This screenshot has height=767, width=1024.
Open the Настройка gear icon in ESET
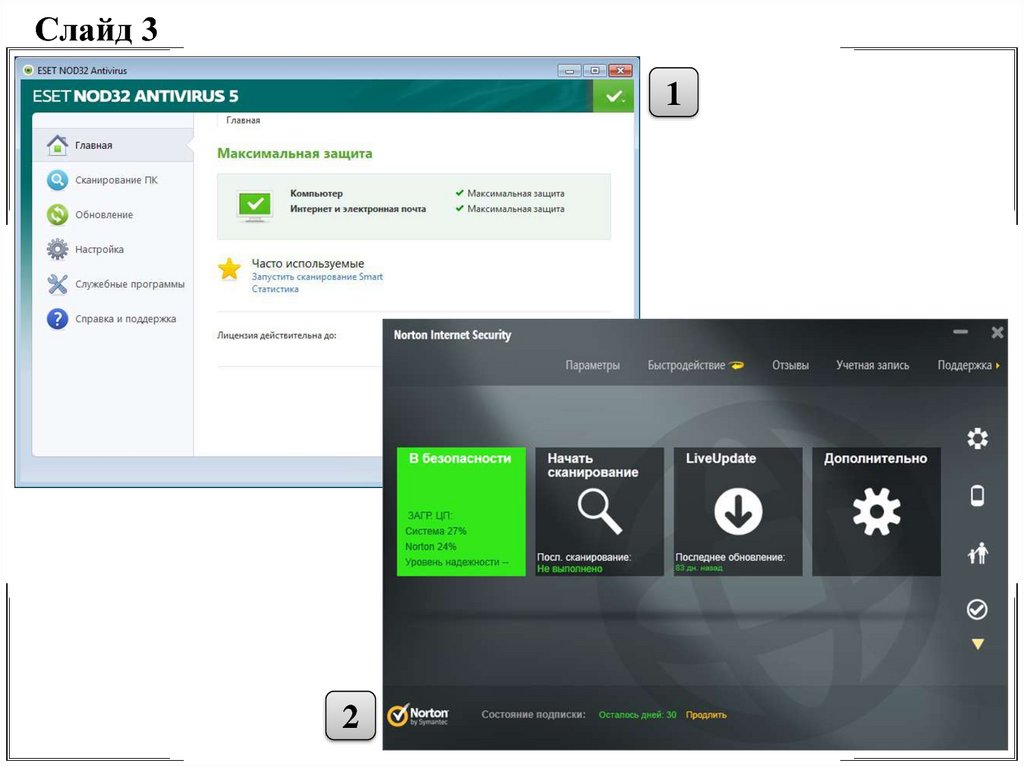click(x=57, y=249)
